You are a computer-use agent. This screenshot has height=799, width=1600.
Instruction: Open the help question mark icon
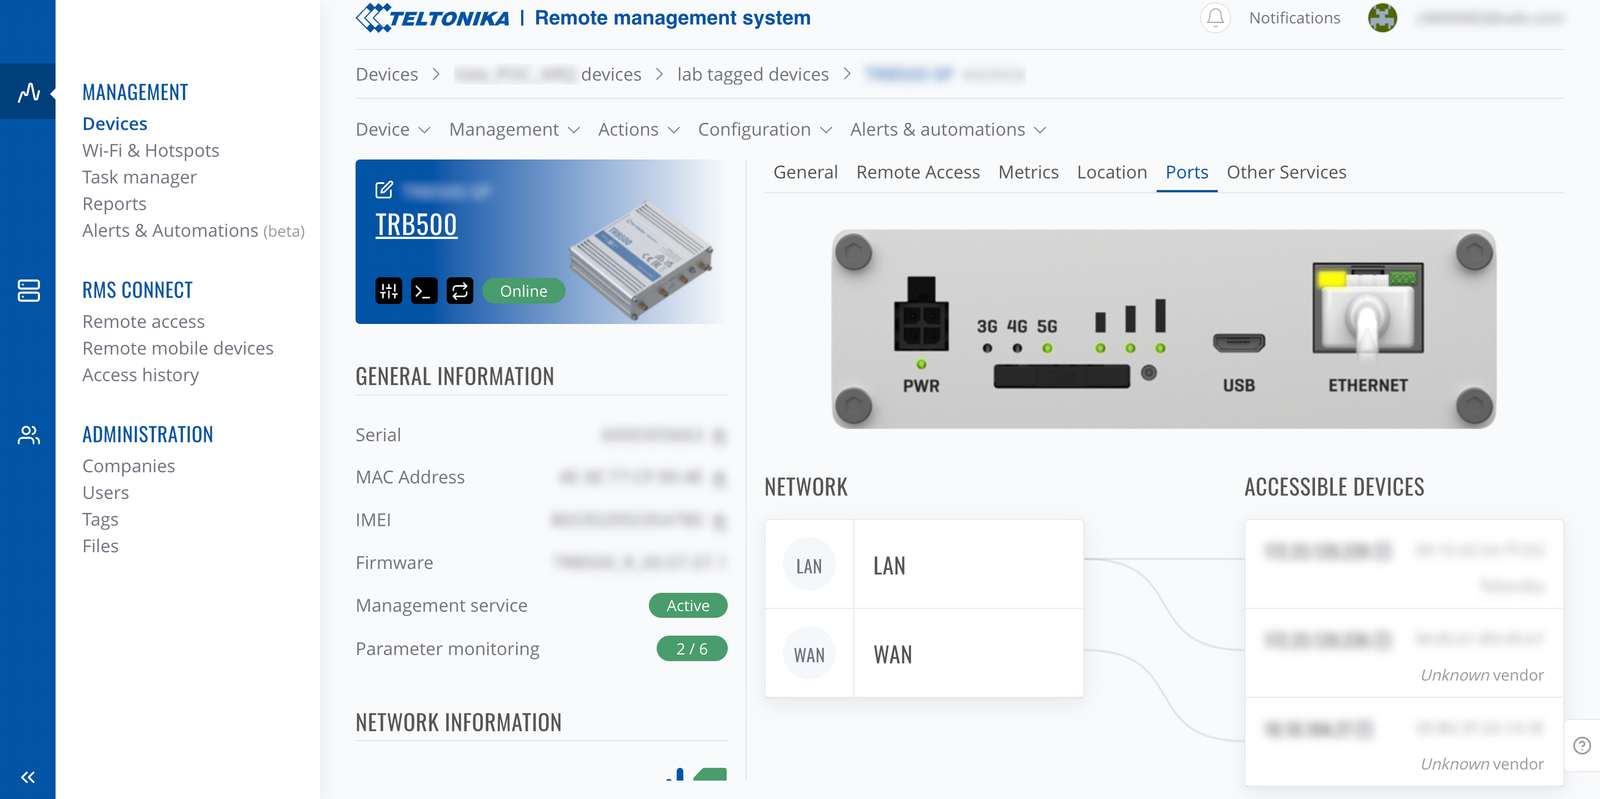(x=1582, y=745)
